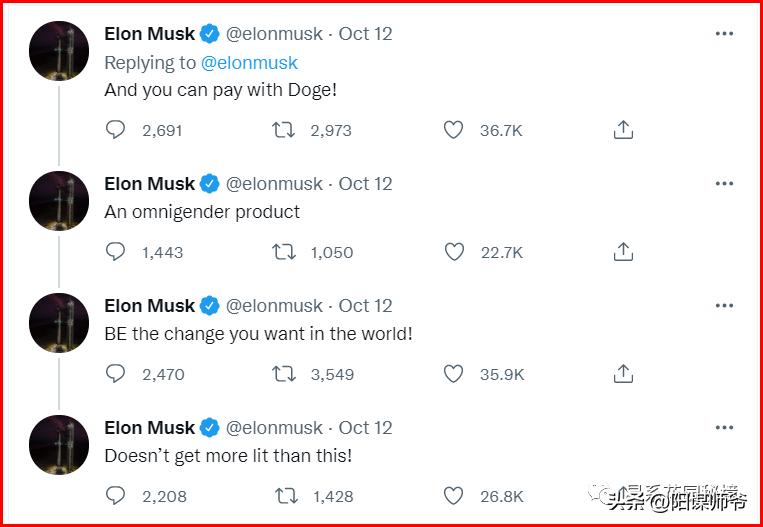The width and height of the screenshot is (763, 527).
Task: Click the @elonmusk link after "Replying to"
Action: pos(249,62)
